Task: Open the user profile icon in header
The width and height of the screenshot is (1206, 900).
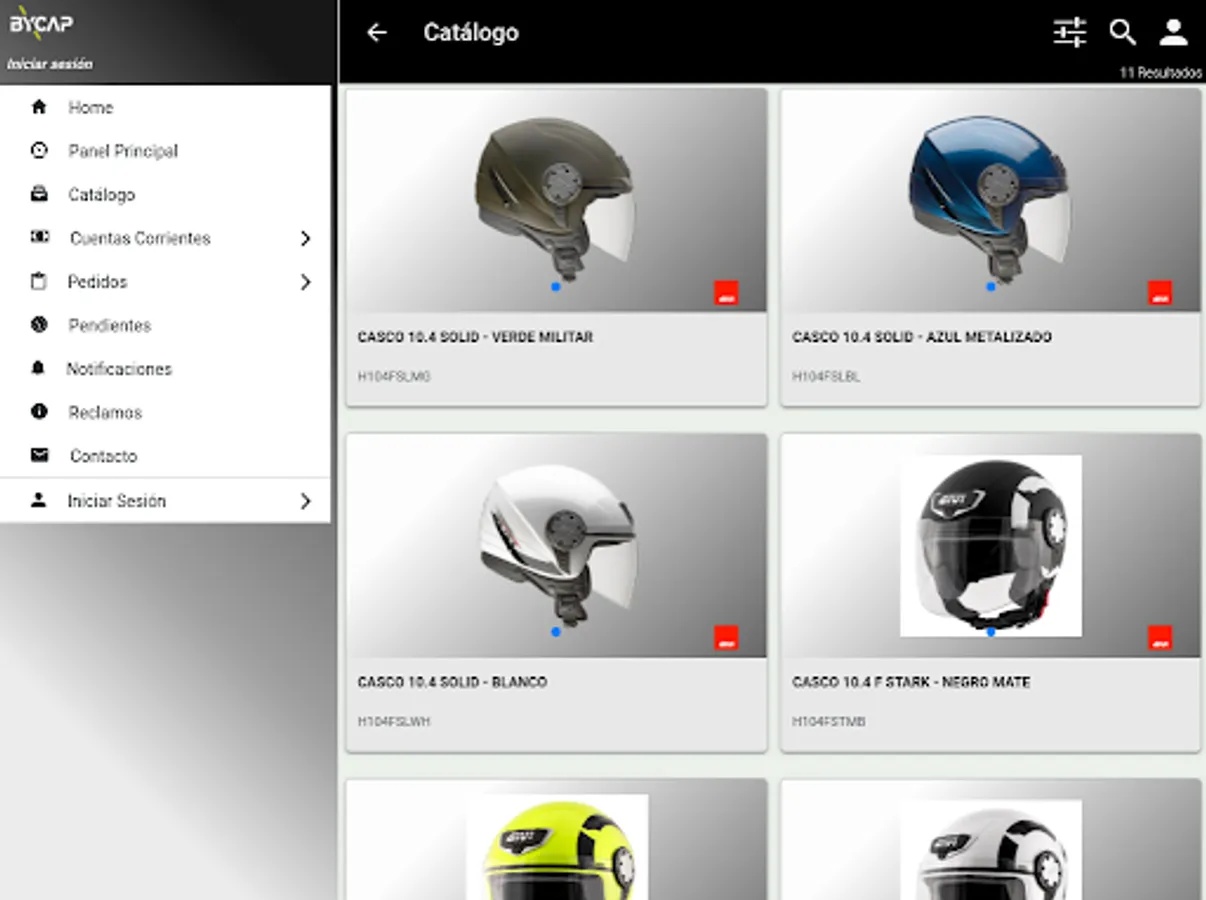Action: [1173, 32]
